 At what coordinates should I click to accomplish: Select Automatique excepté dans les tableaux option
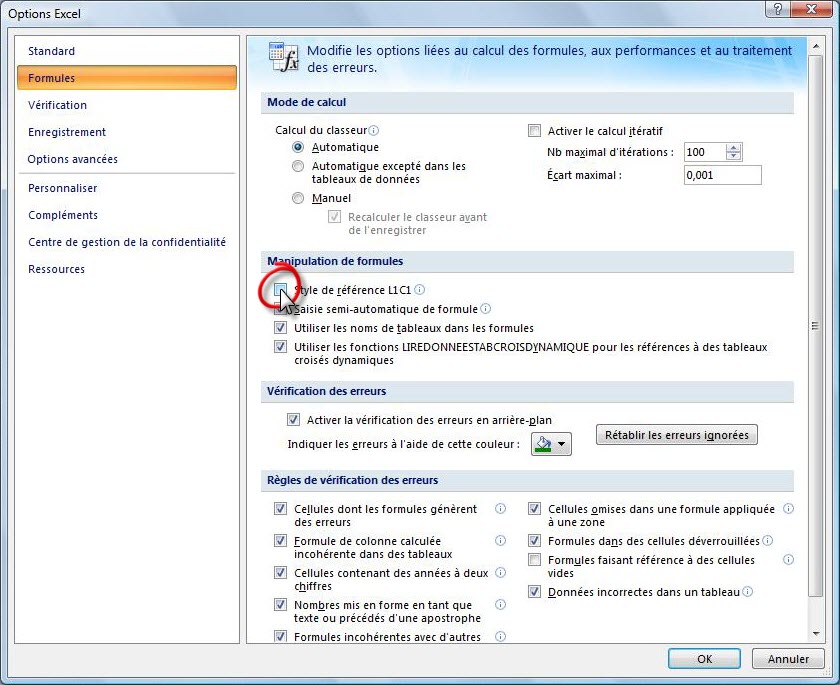point(298,166)
